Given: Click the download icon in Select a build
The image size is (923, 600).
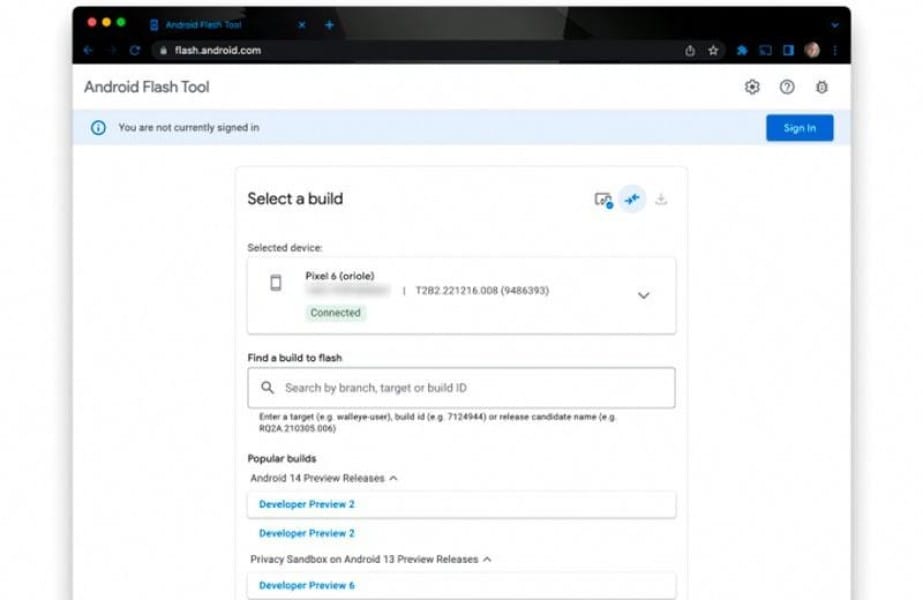Looking at the screenshot, I should click(661, 199).
